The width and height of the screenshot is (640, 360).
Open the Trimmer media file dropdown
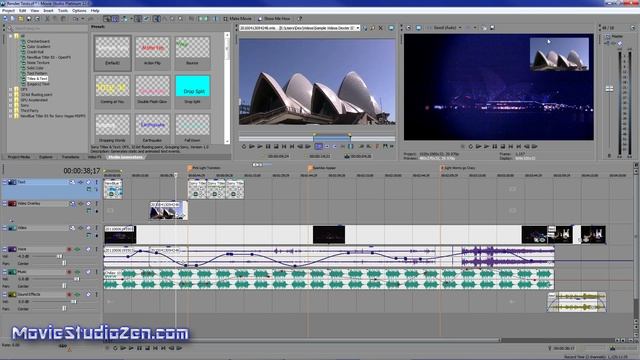pos(358,28)
